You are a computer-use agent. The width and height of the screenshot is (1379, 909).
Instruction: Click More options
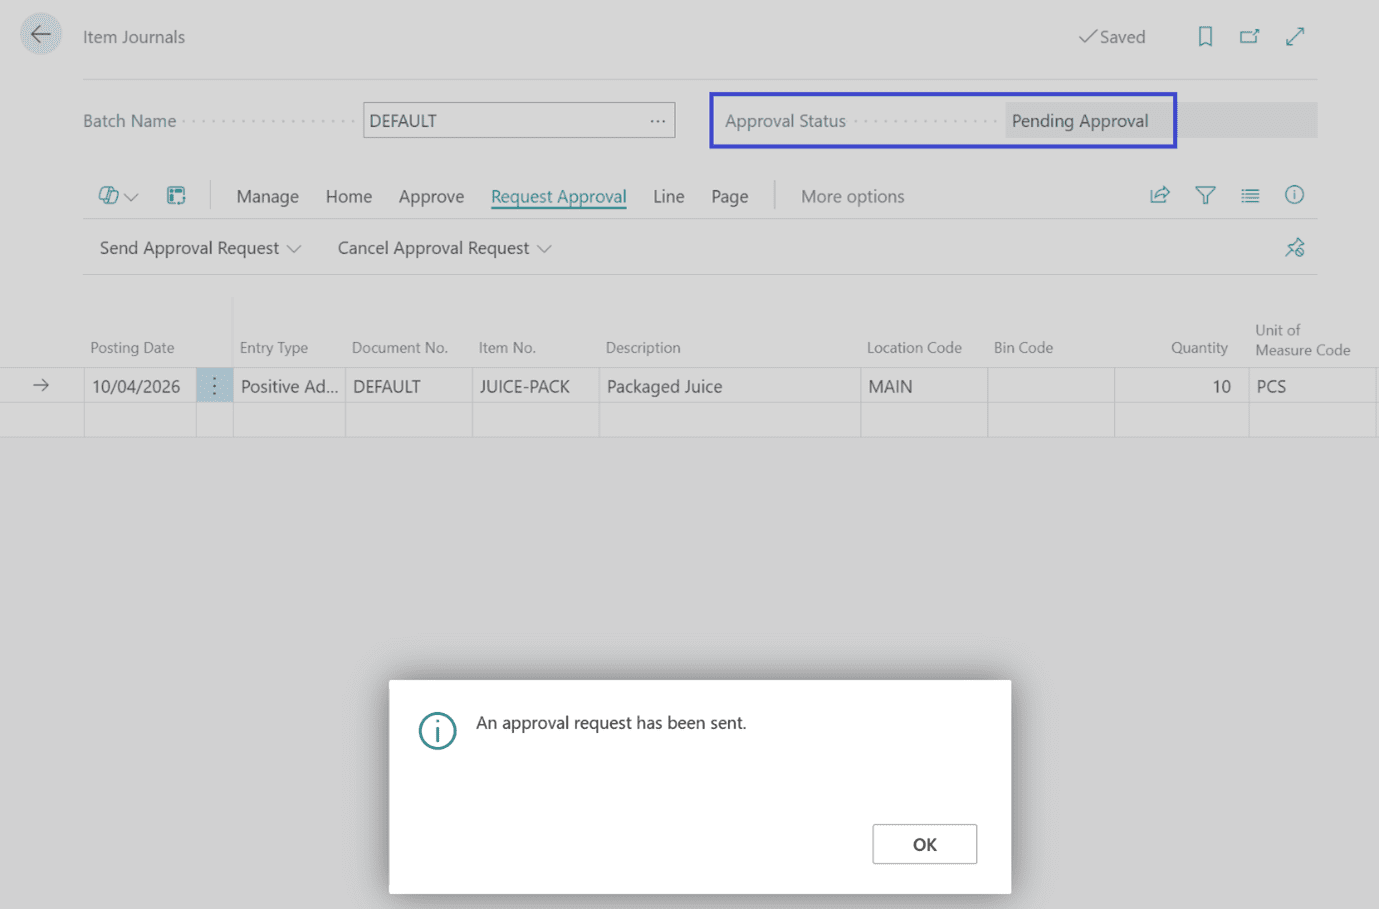[852, 197]
